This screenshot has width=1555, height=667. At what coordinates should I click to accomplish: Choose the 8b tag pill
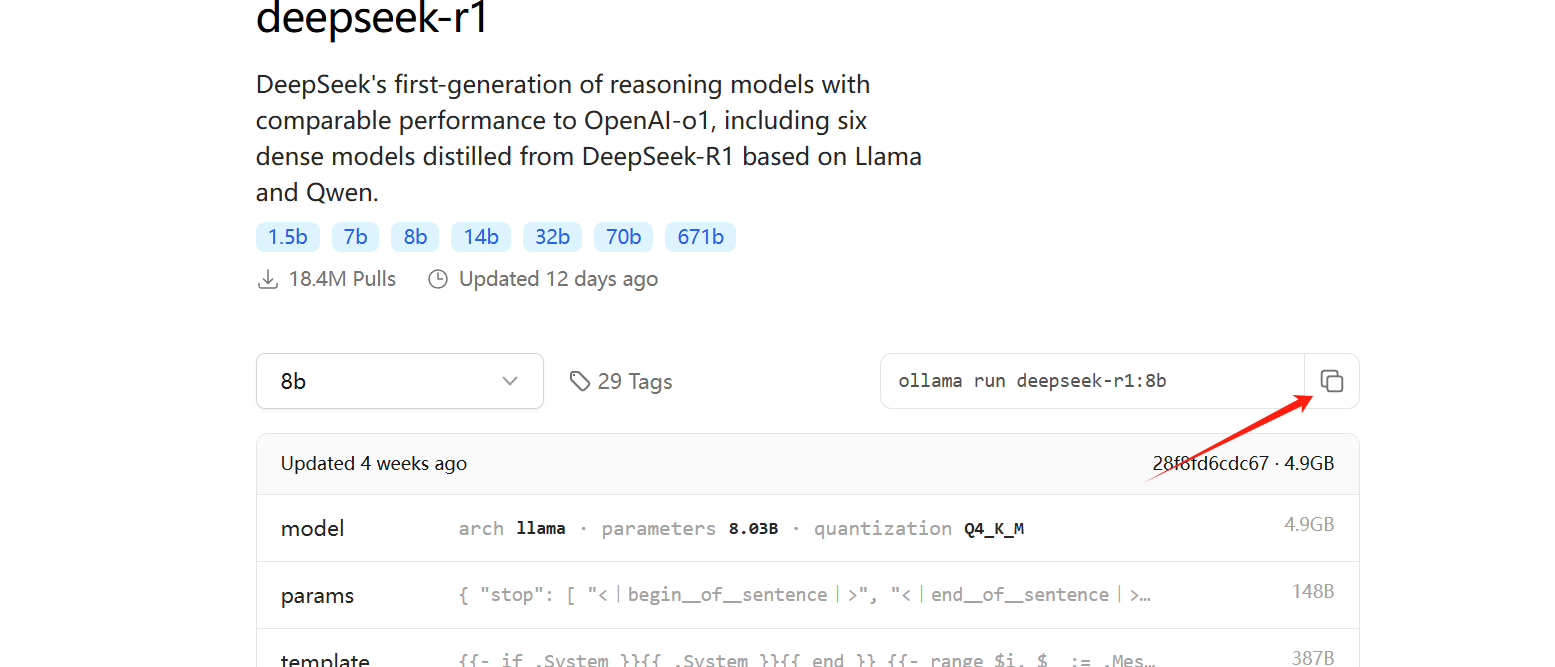click(415, 237)
